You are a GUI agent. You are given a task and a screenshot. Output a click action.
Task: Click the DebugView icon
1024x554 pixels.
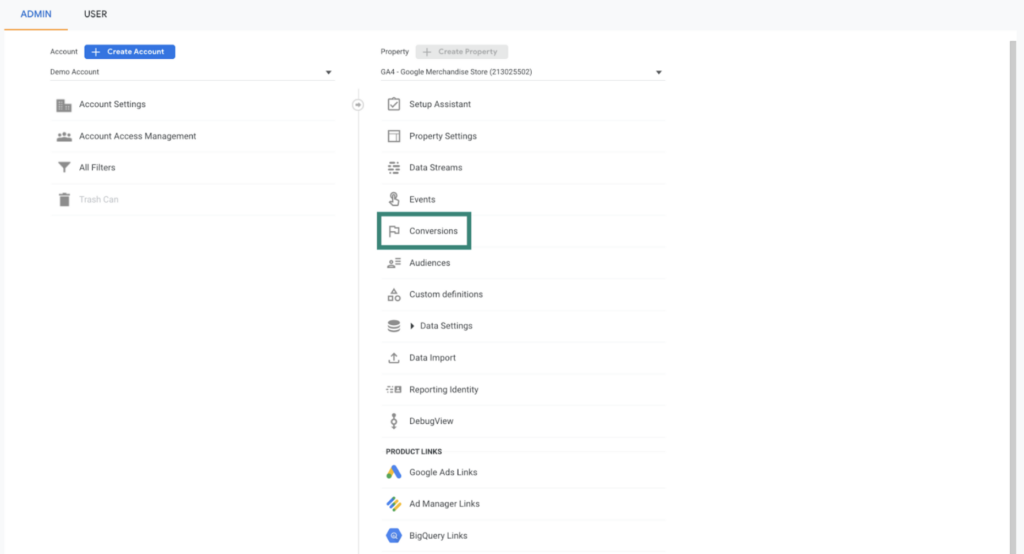click(x=394, y=421)
